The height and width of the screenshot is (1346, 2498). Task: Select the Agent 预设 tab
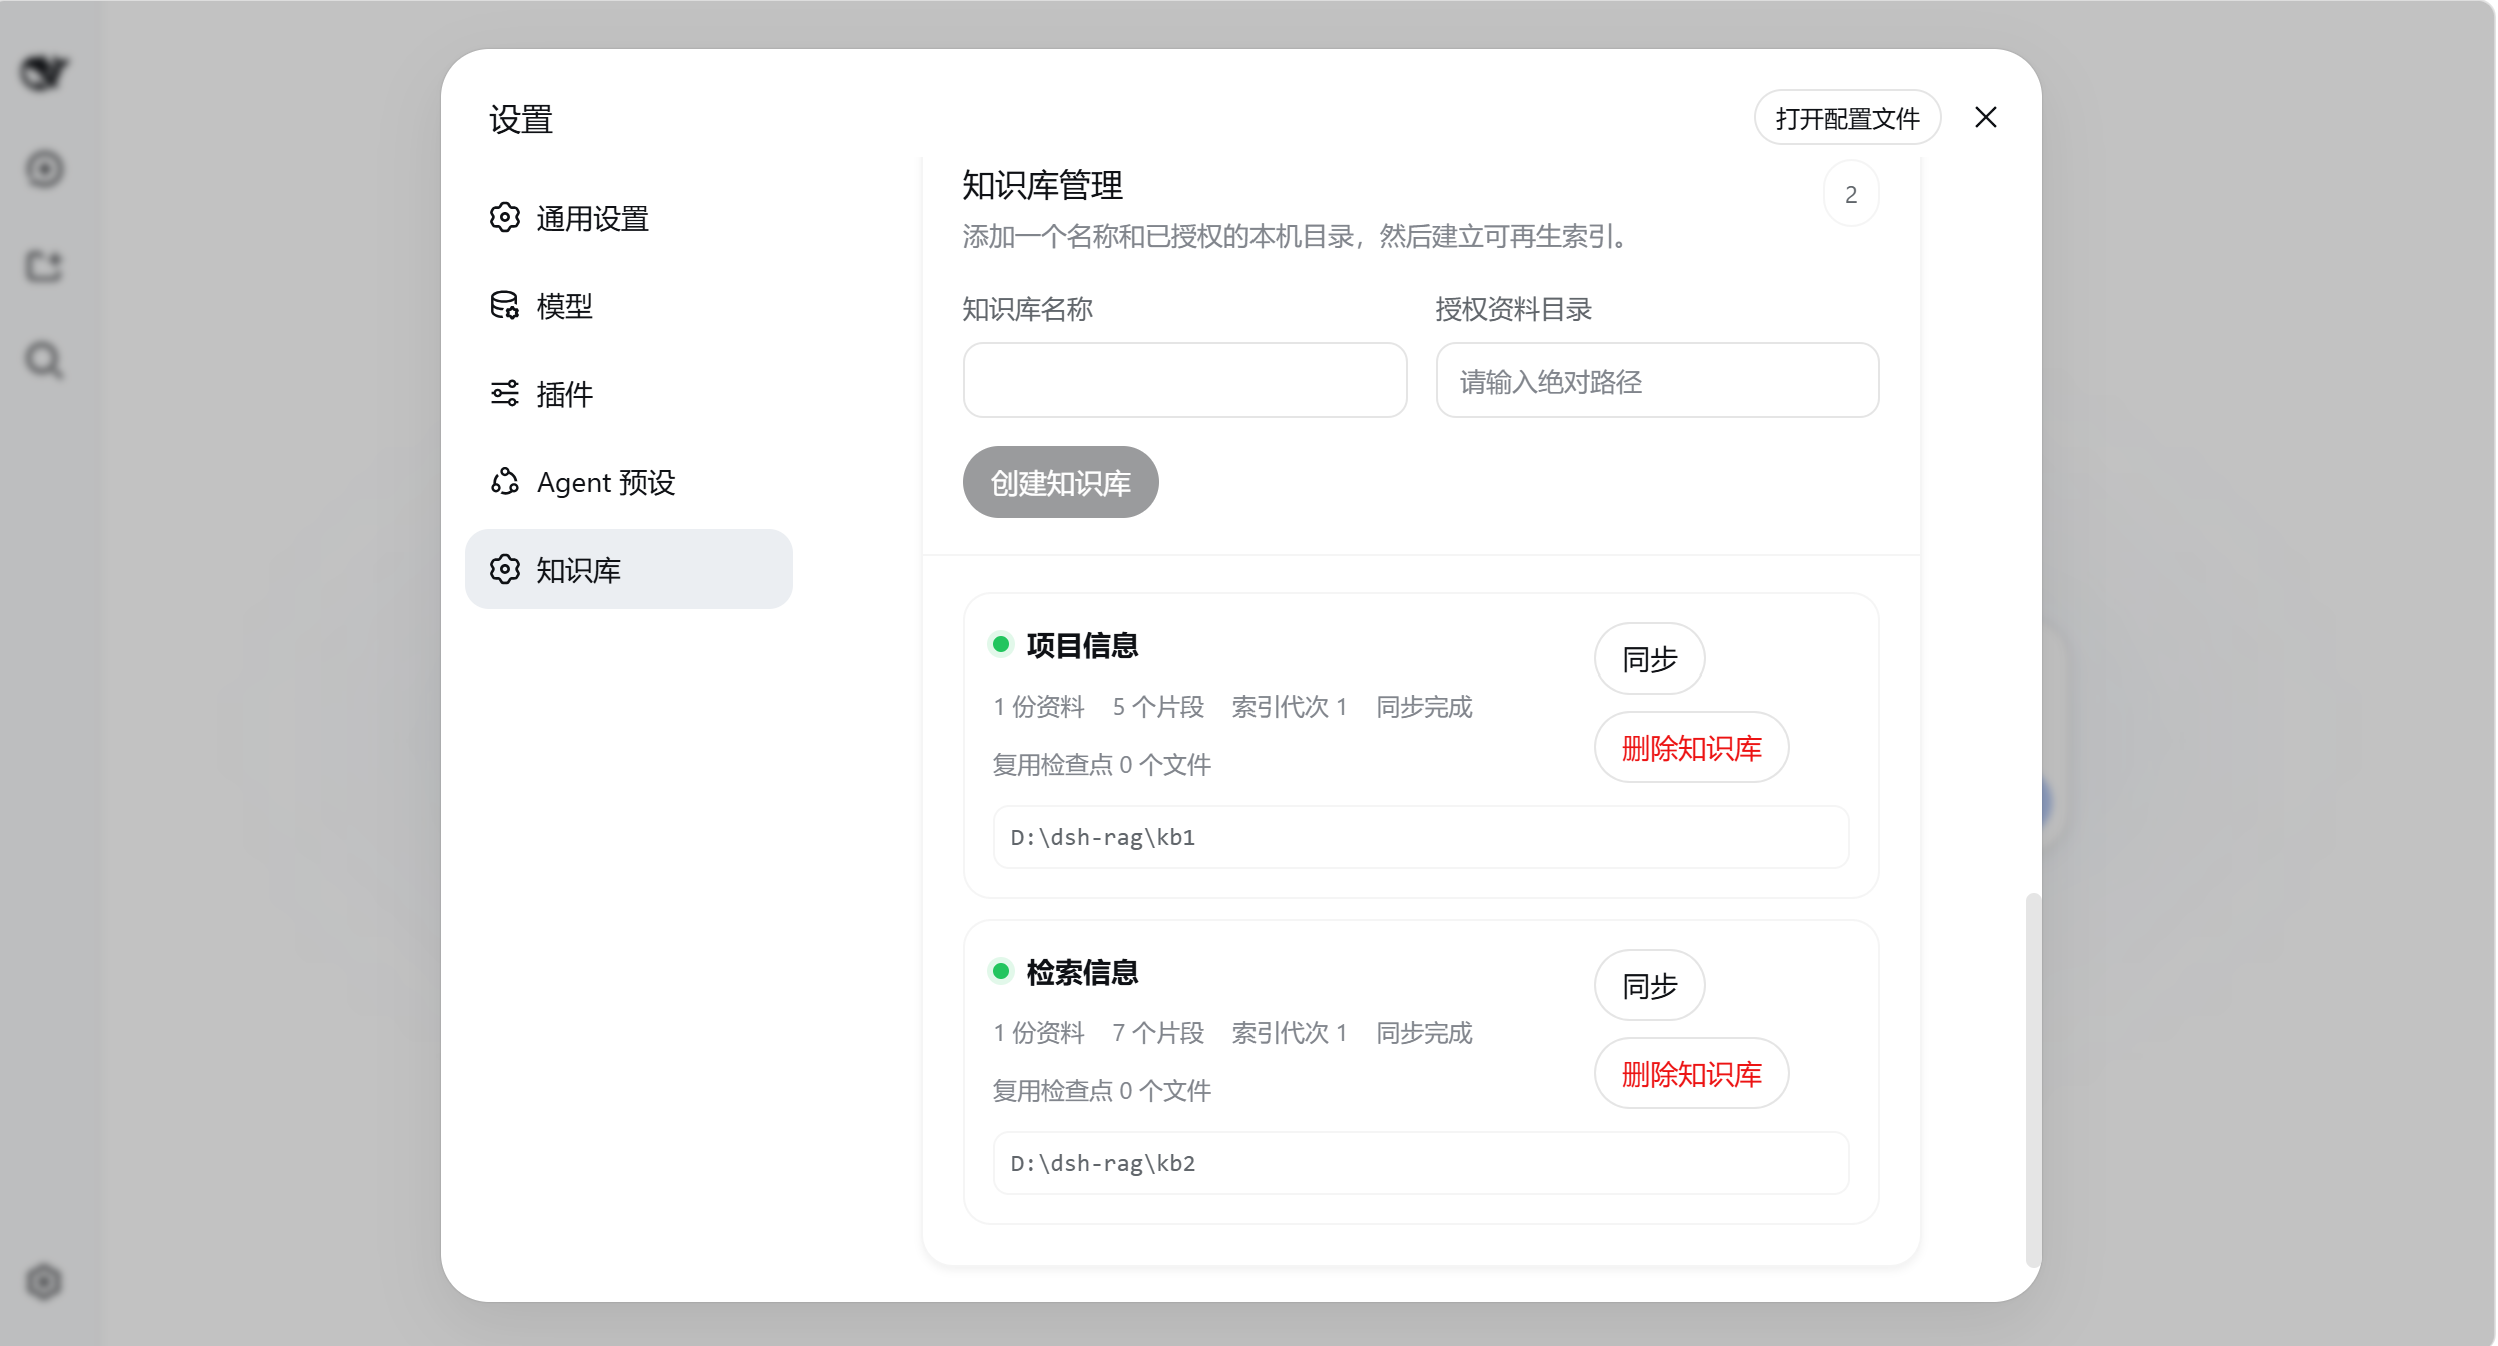pyautogui.click(x=629, y=481)
